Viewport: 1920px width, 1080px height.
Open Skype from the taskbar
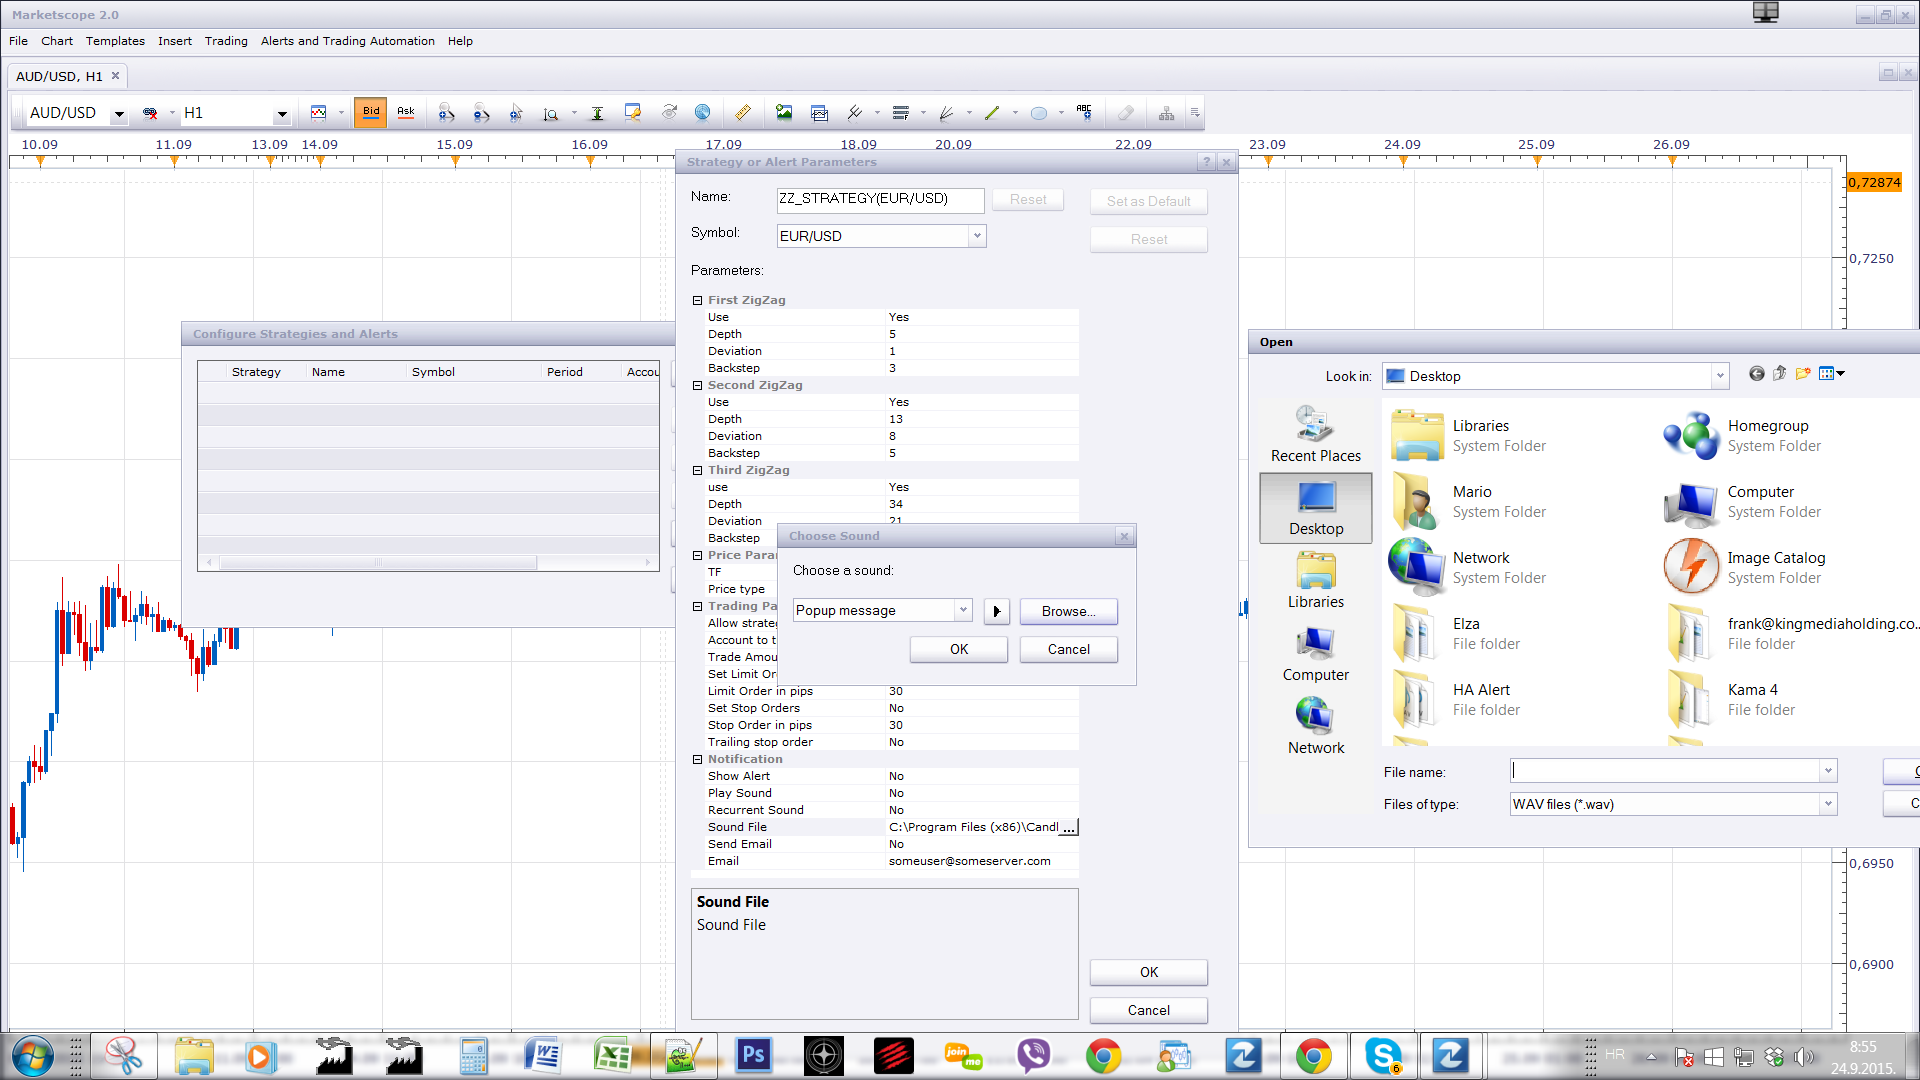[x=1384, y=1056]
